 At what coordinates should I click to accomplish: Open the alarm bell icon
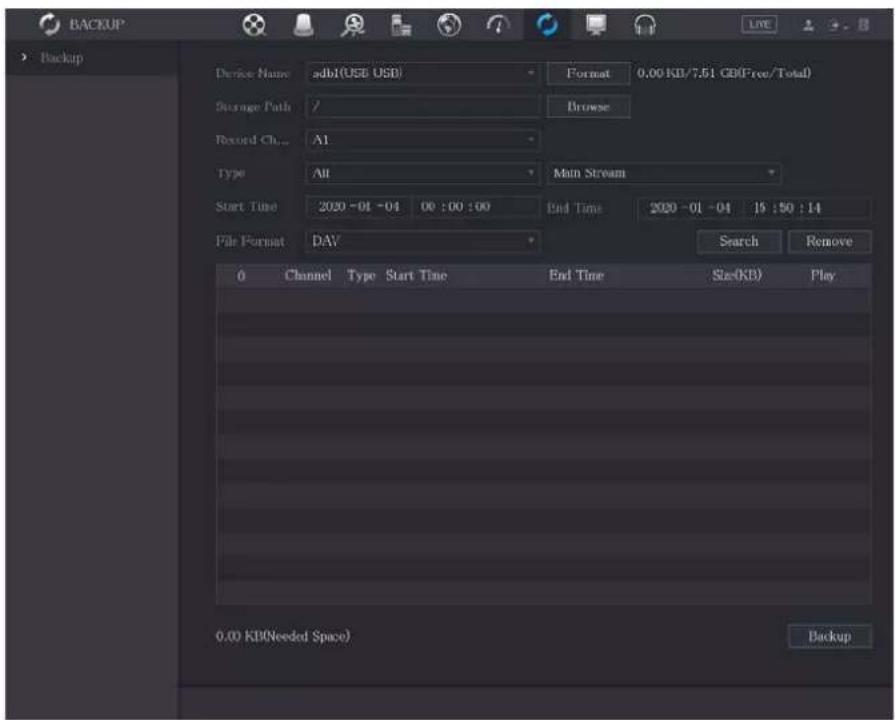point(303,25)
